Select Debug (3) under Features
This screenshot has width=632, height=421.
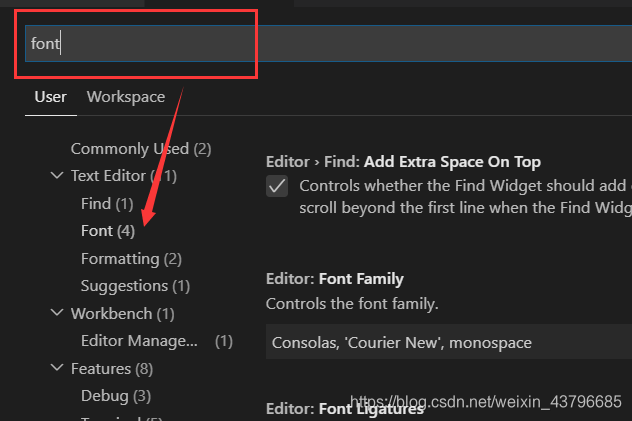click(116, 396)
